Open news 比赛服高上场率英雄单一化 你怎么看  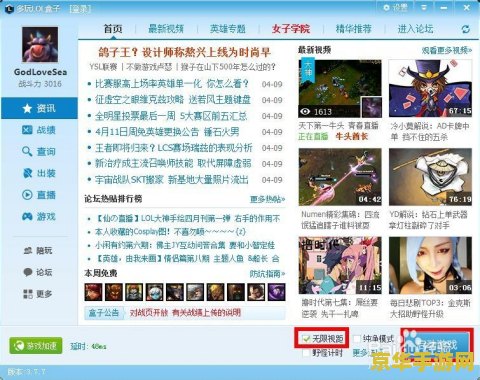172,83
